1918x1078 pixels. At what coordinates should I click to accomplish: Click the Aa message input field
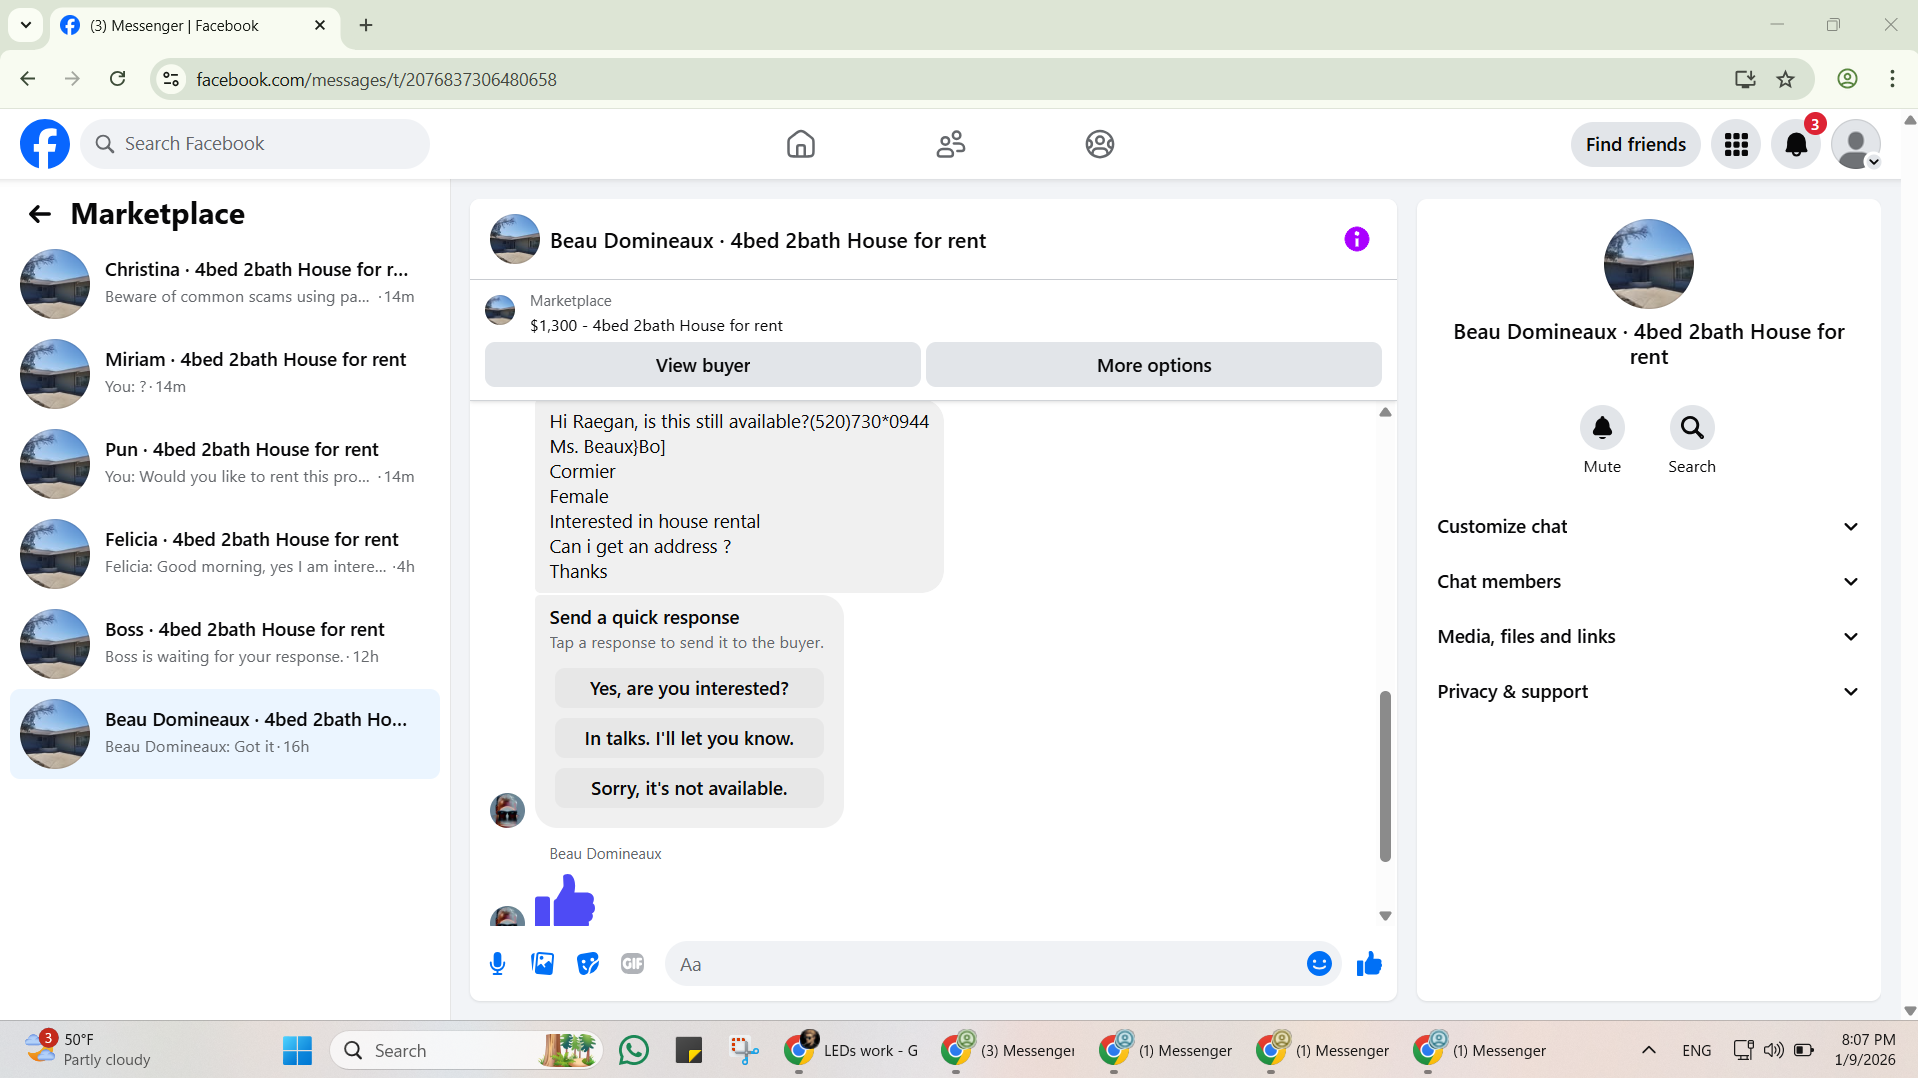(985, 964)
